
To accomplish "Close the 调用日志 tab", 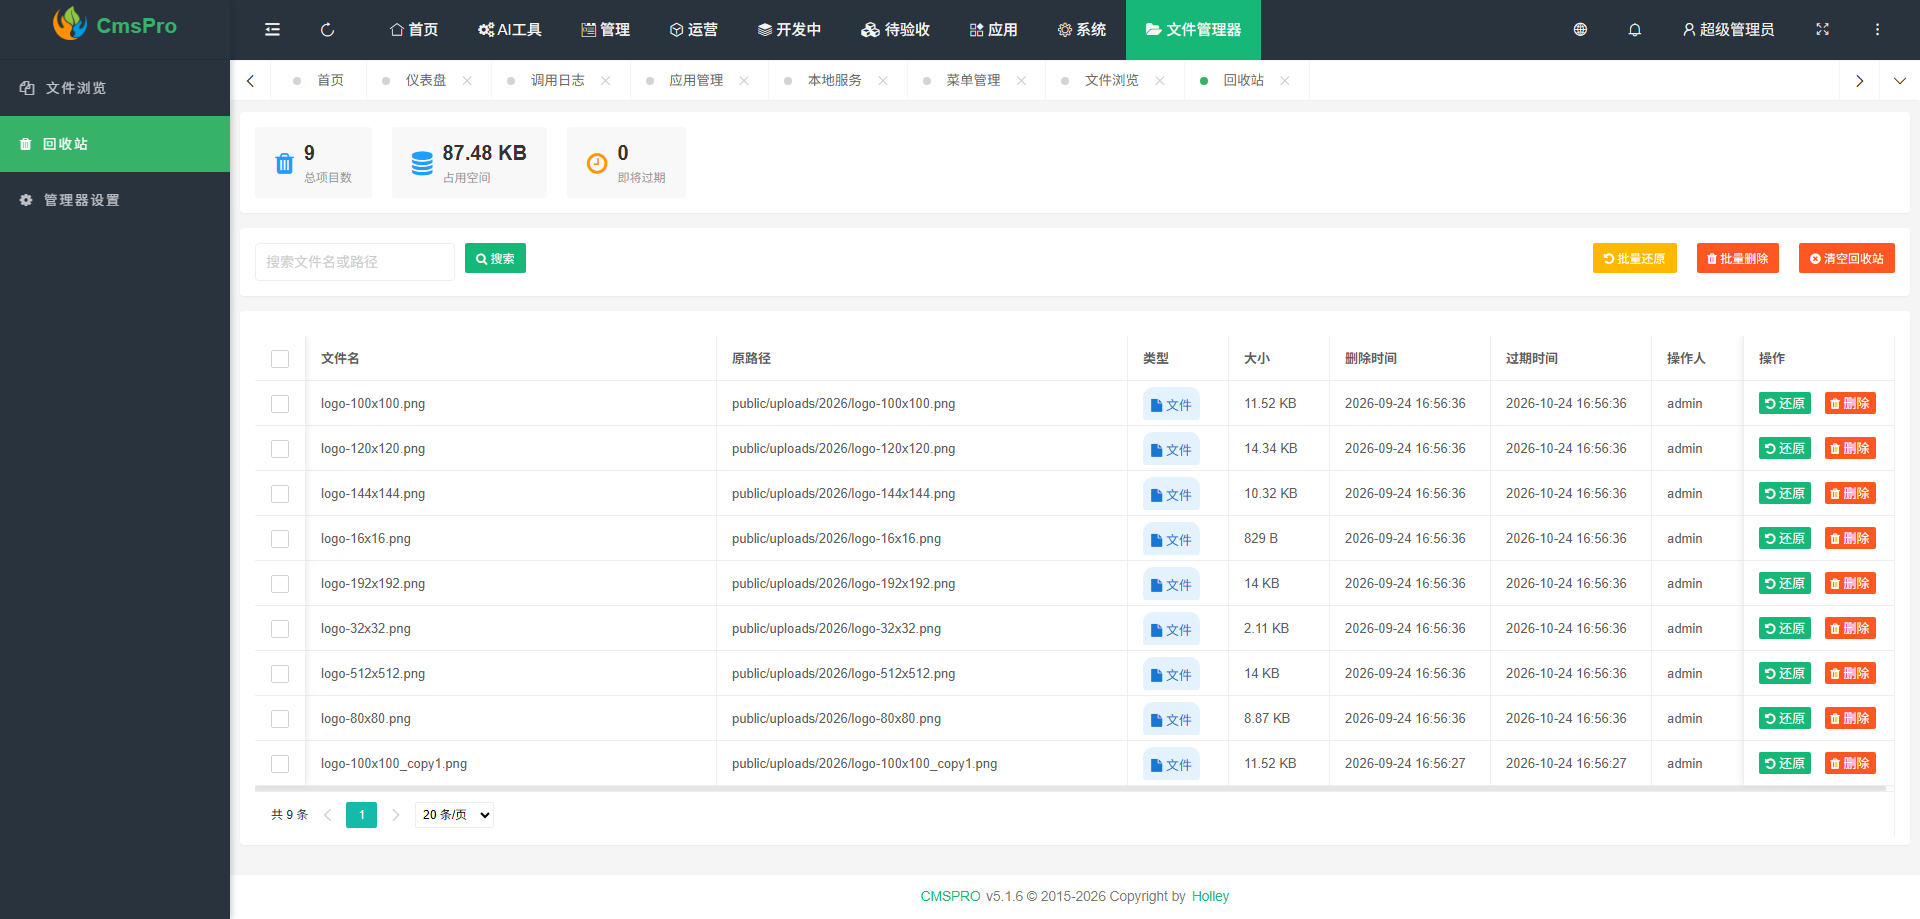I will (x=605, y=81).
